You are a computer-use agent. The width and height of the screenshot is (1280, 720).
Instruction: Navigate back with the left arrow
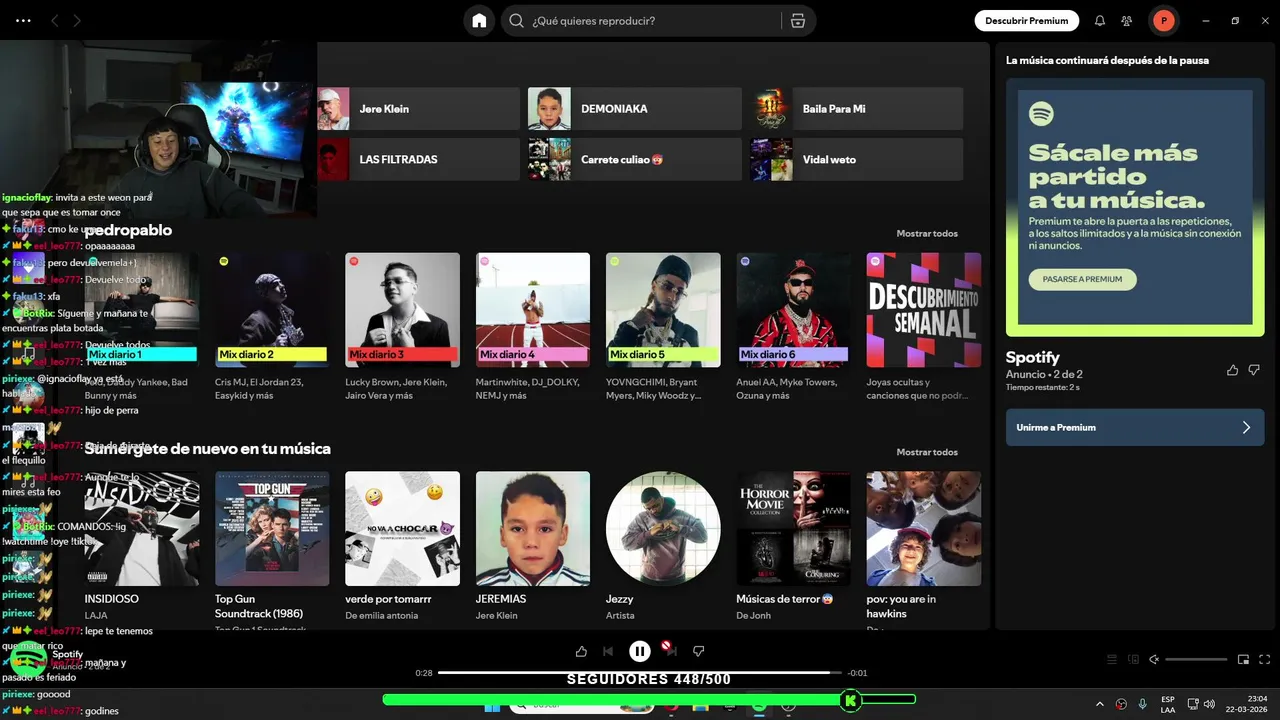pyautogui.click(x=55, y=21)
